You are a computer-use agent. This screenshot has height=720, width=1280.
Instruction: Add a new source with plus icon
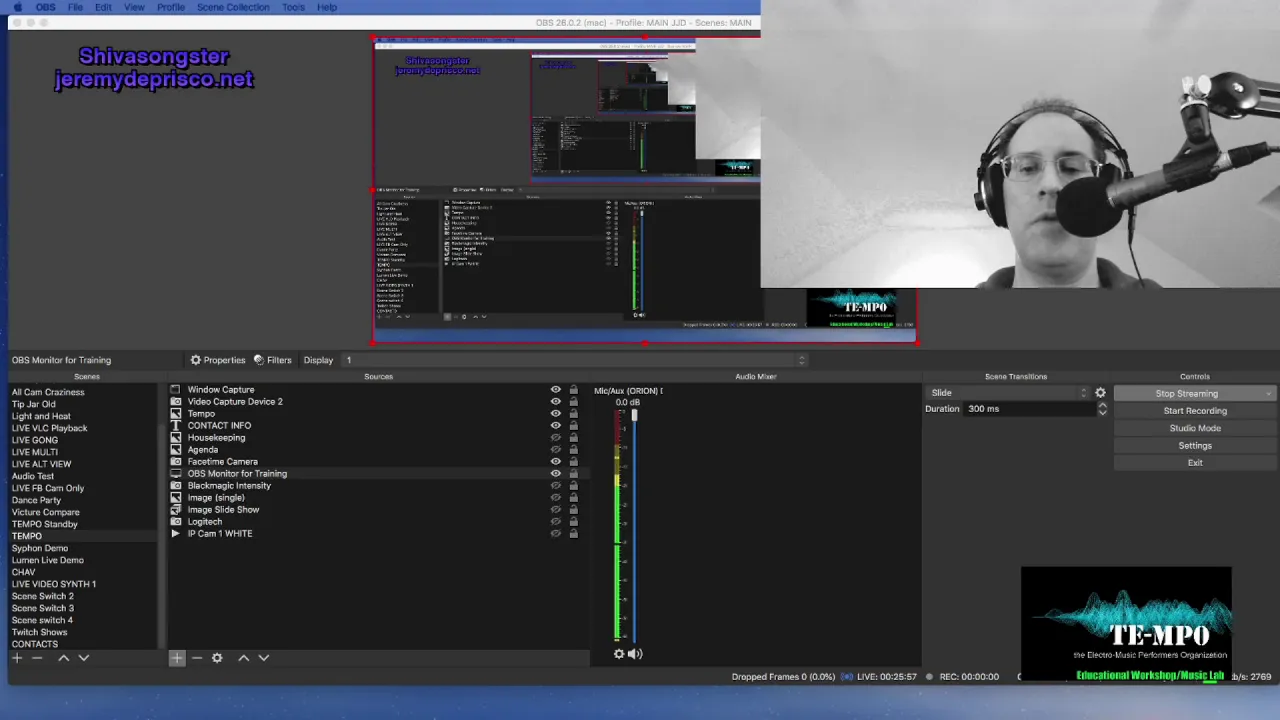click(177, 658)
